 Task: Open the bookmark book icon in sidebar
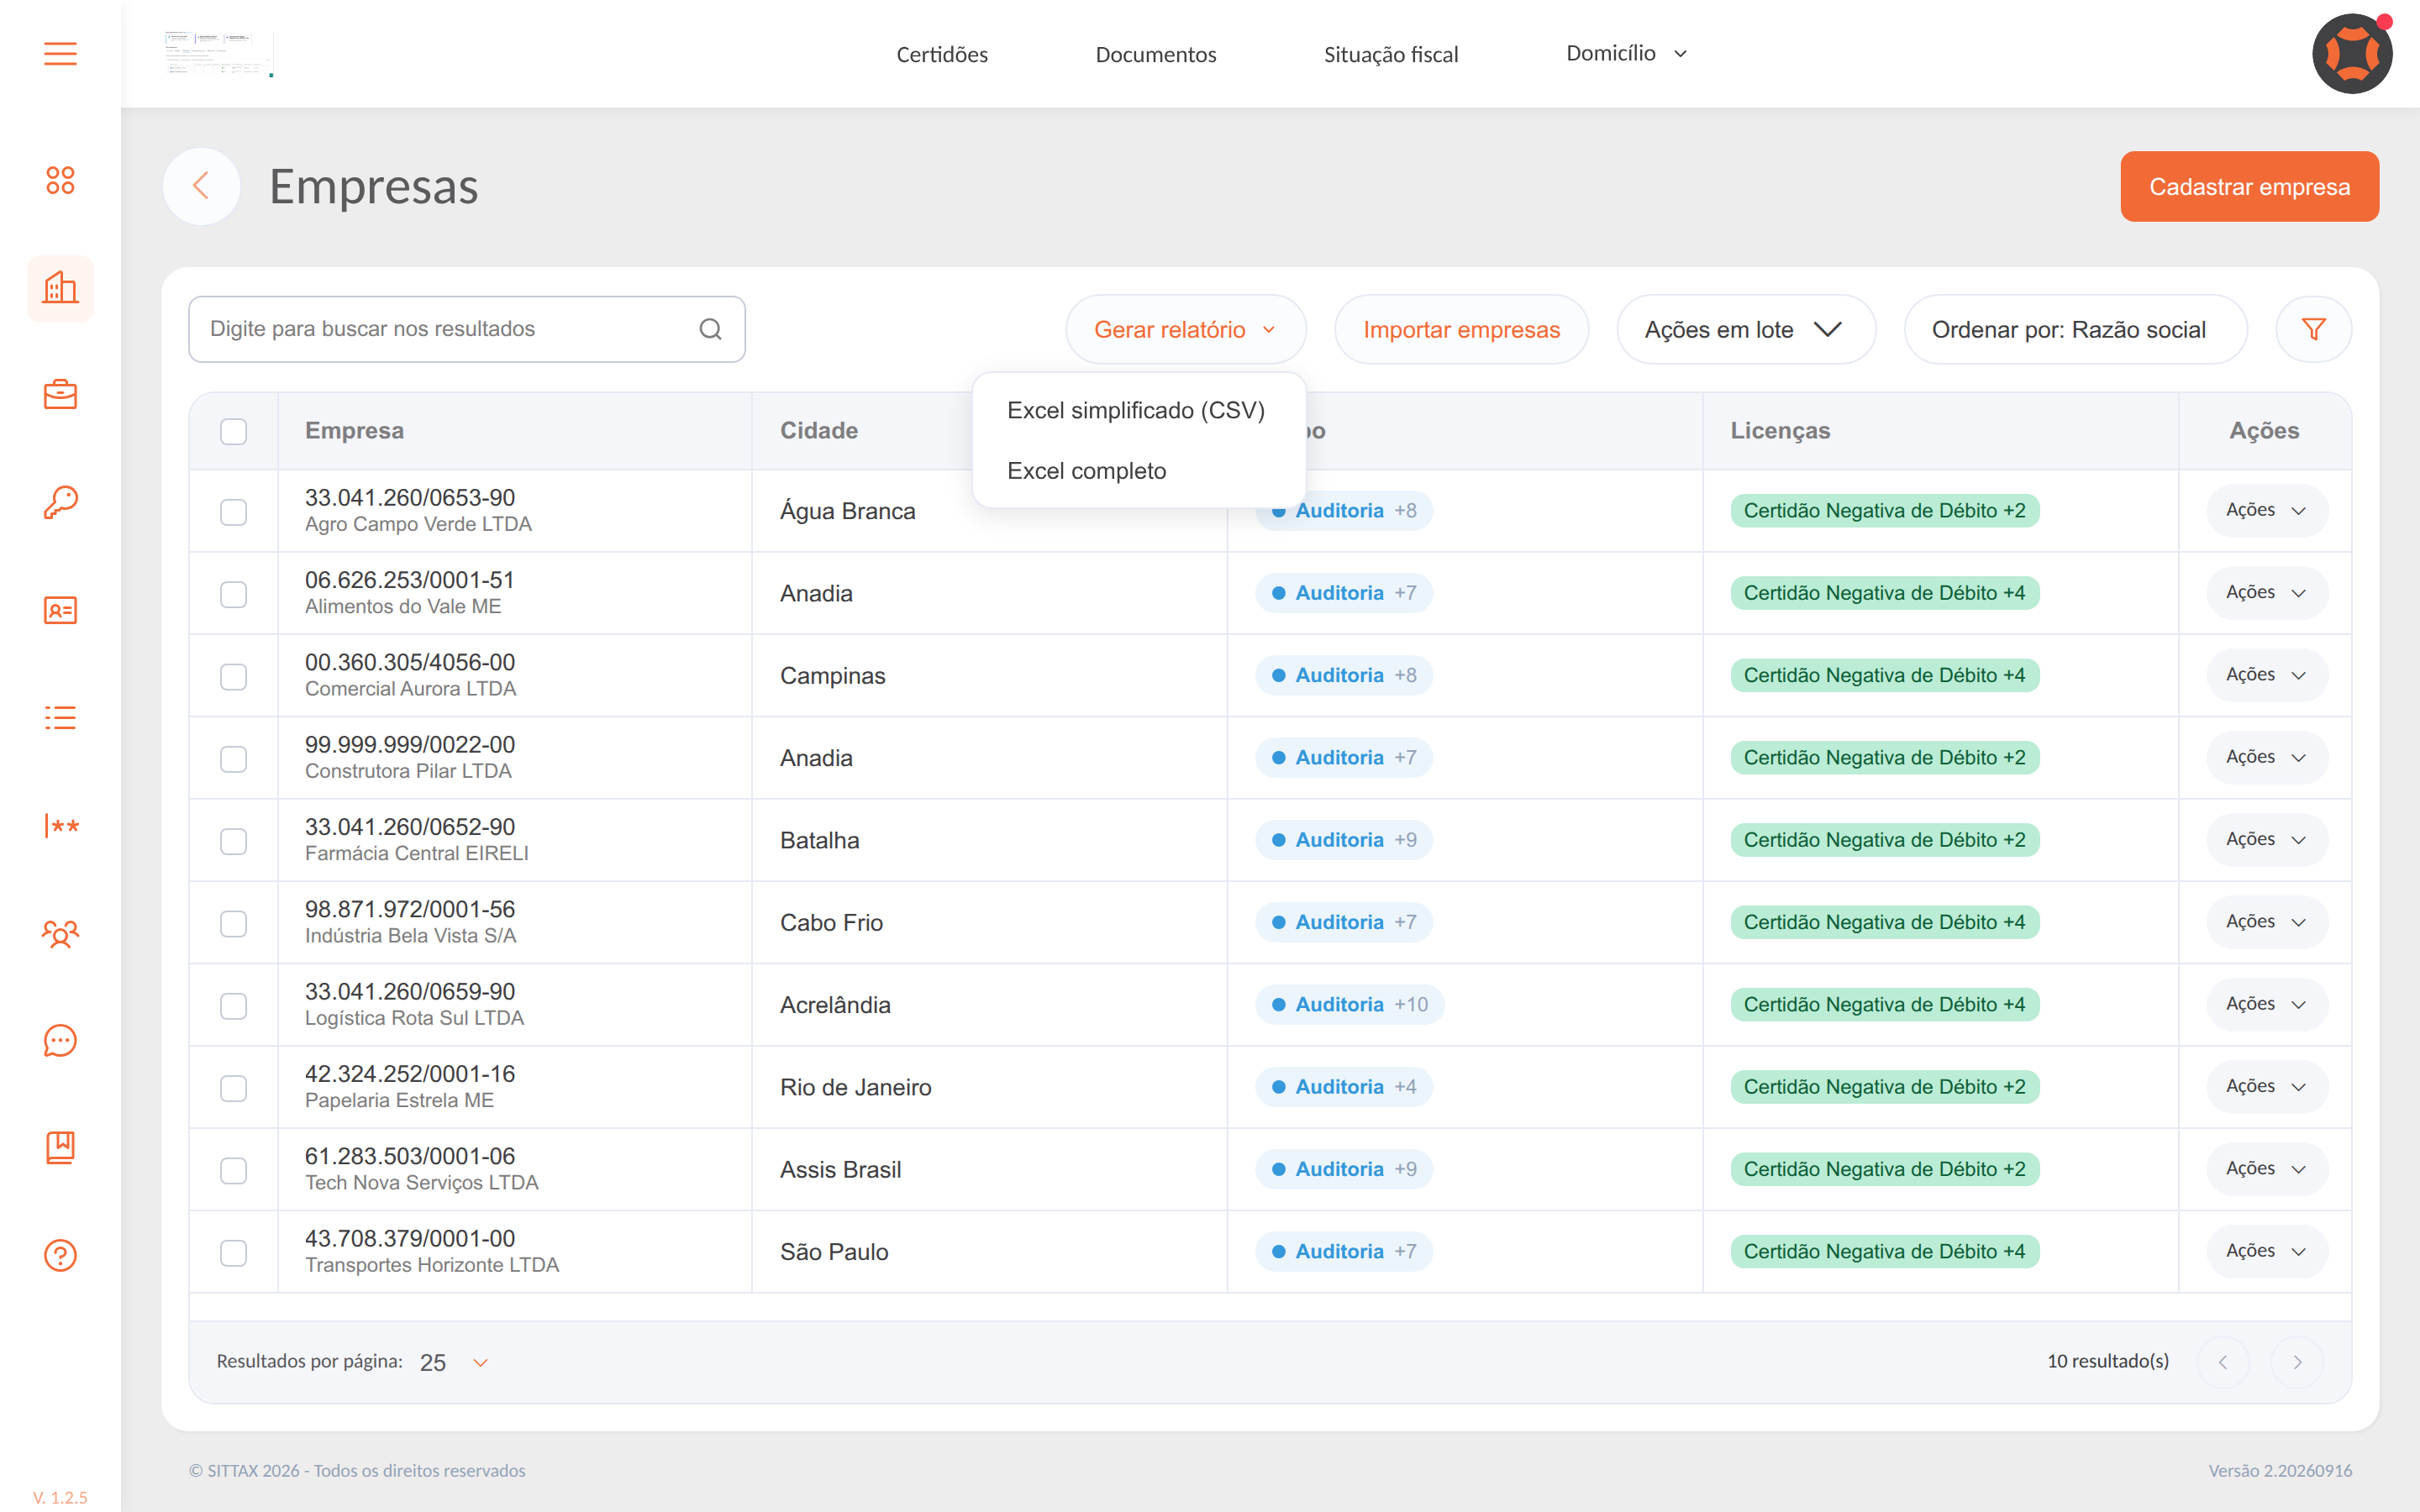pyautogui.click(x=60, y=1147)
